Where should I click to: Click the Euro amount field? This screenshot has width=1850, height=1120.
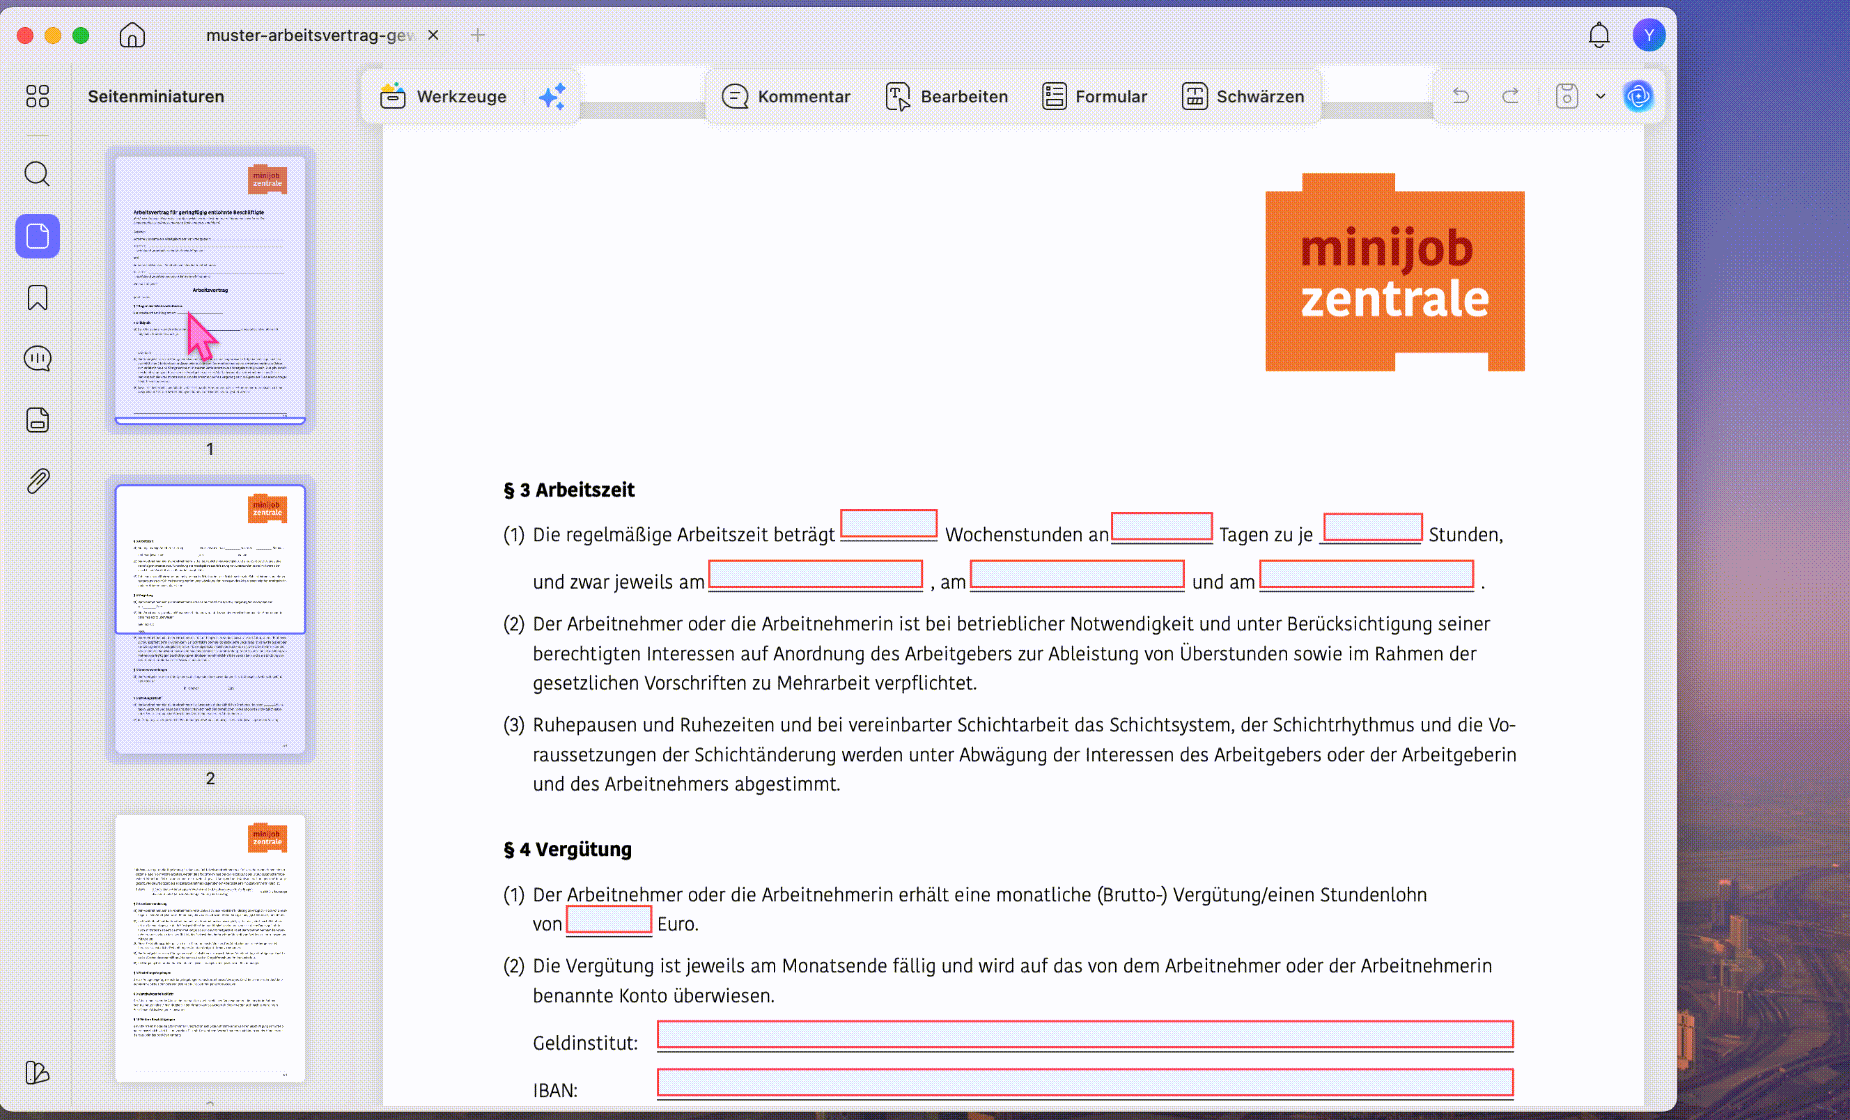609,919
